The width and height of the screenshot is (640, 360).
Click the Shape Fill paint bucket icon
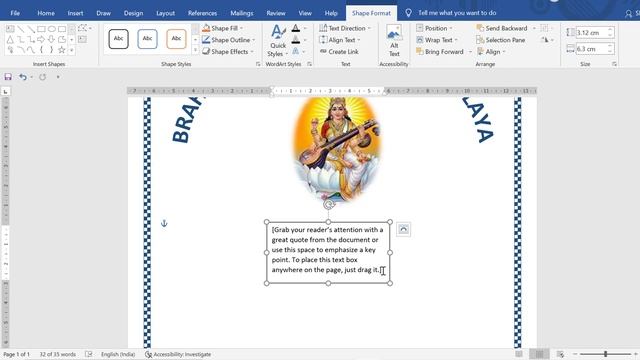(x=206, y=28)
